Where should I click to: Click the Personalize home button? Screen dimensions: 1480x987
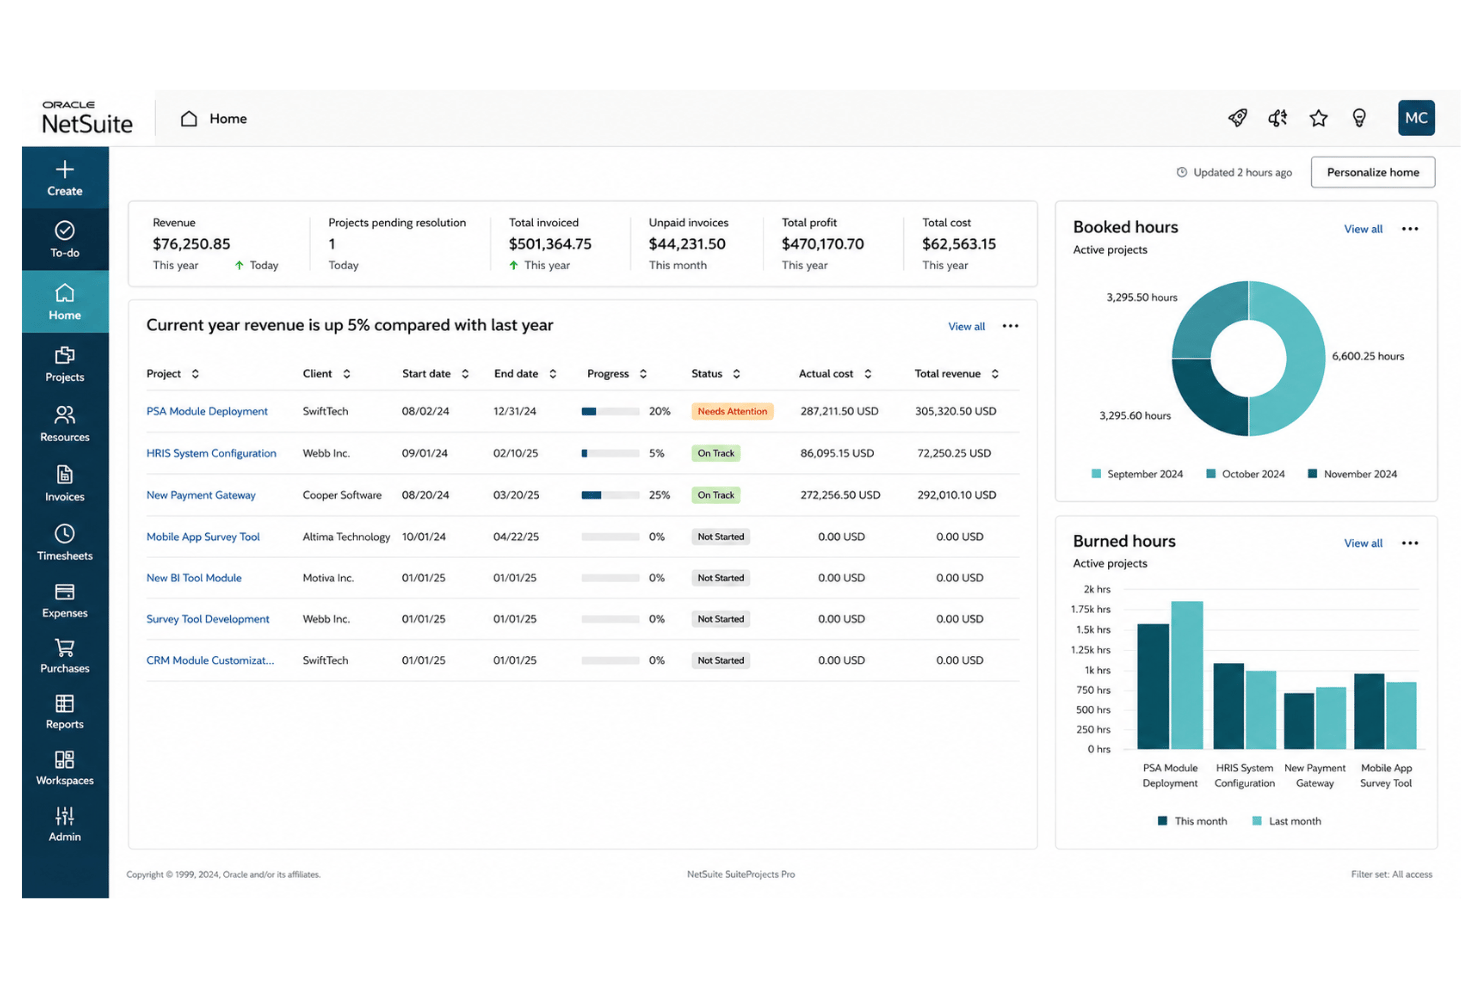pyautogui.click(x=1373, y=172)
